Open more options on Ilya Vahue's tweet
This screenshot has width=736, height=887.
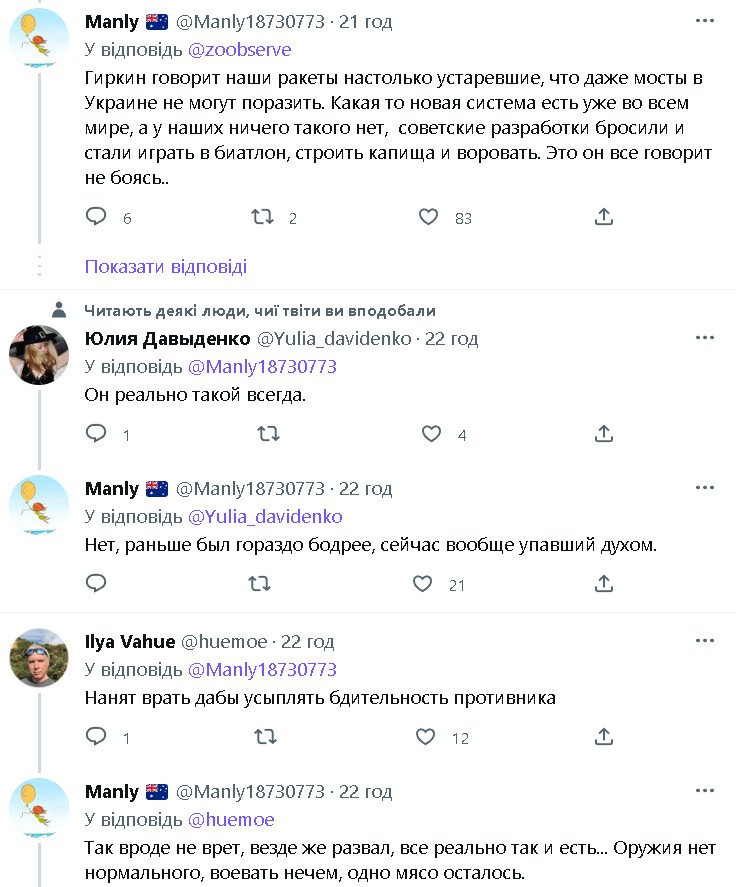705,641
